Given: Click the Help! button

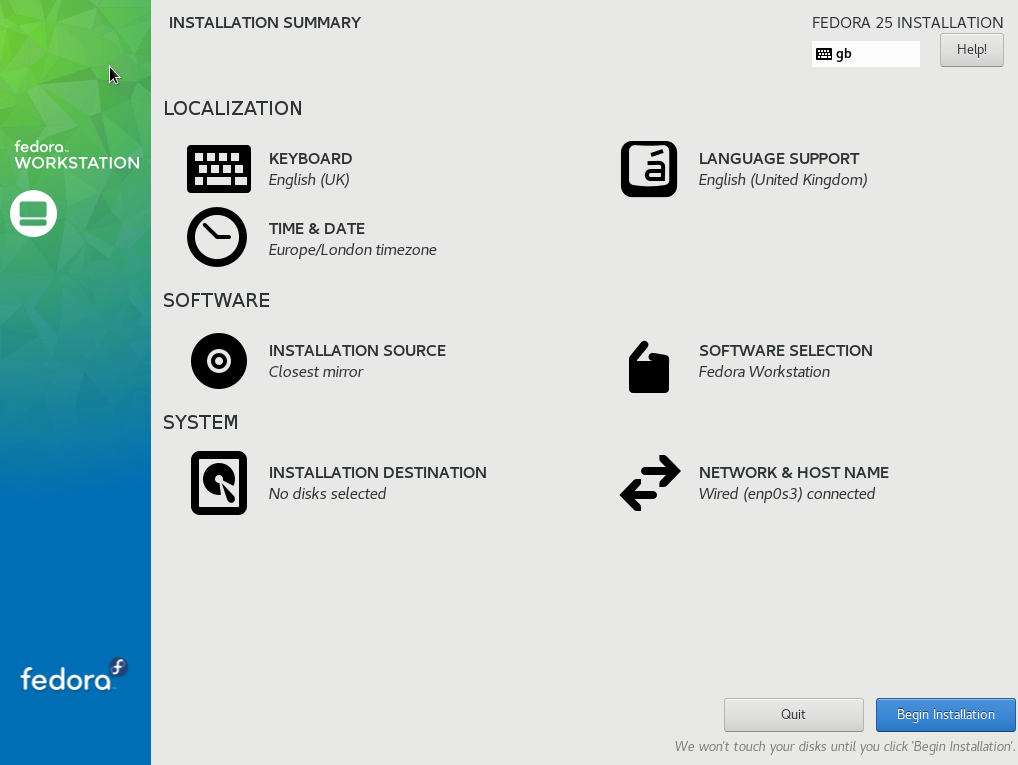Looking at the screenshot, I should click(x=971, y=50).
